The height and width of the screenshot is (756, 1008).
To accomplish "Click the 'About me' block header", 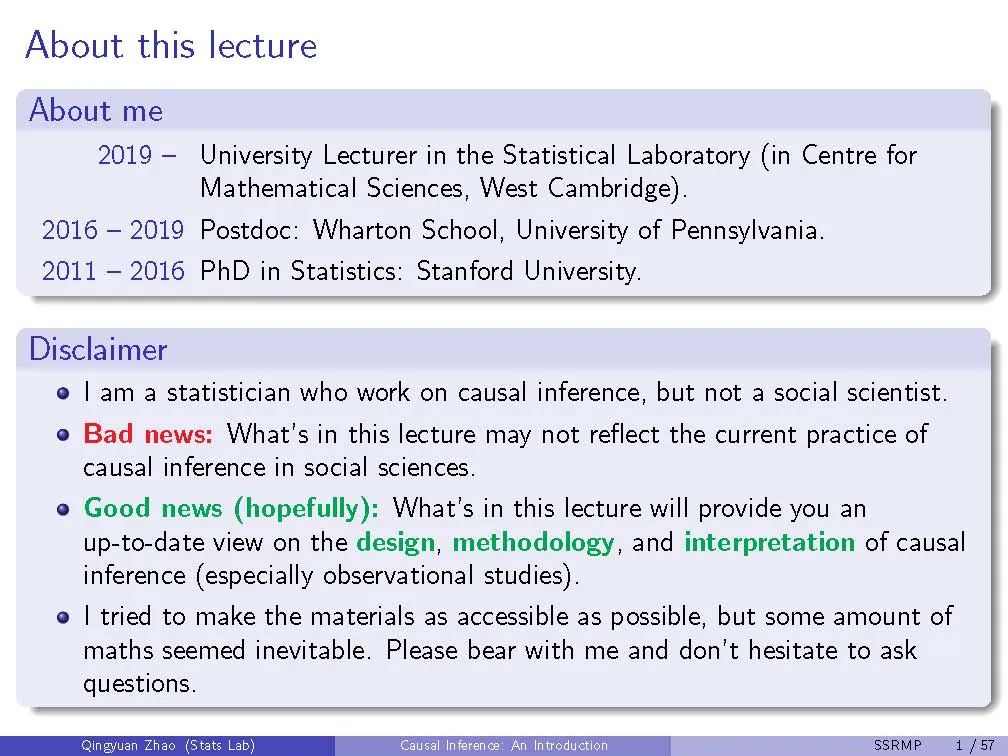I will [x=96, y=110].
